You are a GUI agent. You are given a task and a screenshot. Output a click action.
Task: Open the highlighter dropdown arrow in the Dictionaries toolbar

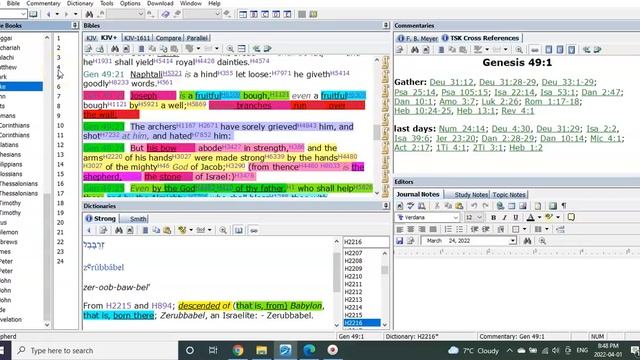(x=191, y=230)
